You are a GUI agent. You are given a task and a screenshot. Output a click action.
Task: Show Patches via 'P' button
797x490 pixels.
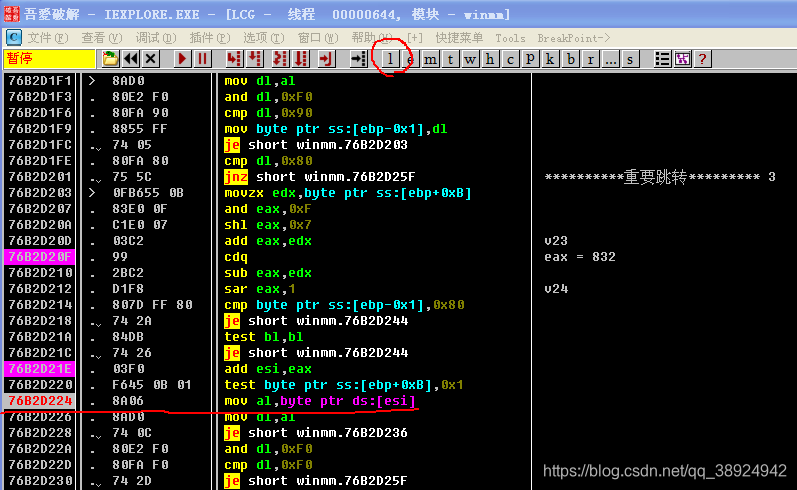click(x=530, y=59)
